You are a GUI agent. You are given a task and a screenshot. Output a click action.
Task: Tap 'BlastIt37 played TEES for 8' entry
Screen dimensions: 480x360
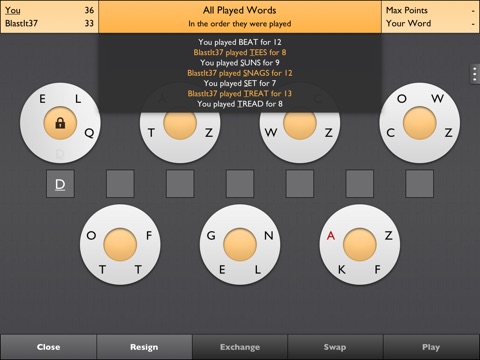pos(240,52)
